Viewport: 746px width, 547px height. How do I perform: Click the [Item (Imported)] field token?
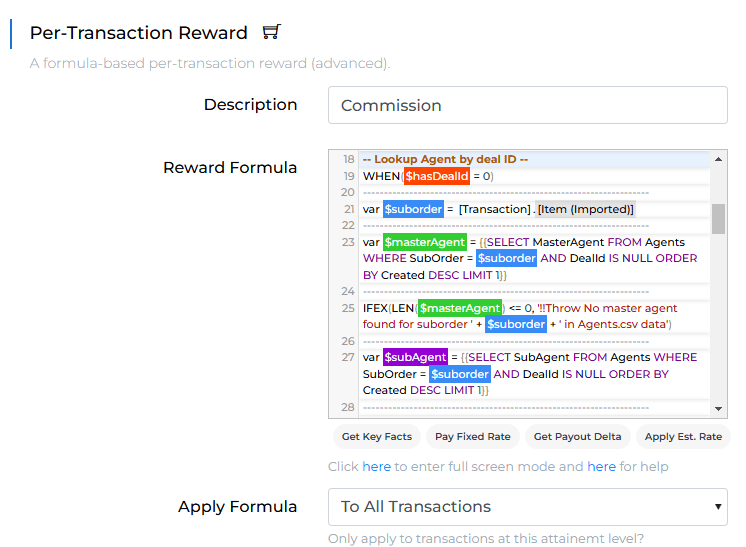(x=585, y=209)
